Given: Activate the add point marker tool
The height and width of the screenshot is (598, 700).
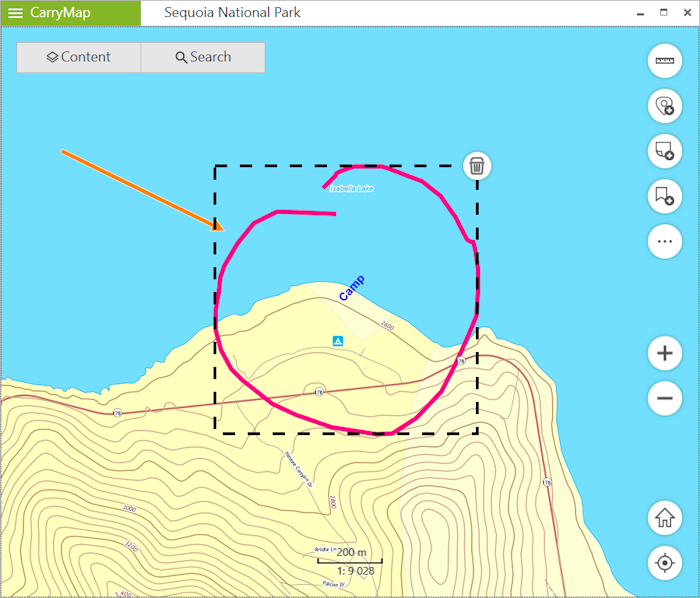Looking at the screenshot, I should 665,105.
